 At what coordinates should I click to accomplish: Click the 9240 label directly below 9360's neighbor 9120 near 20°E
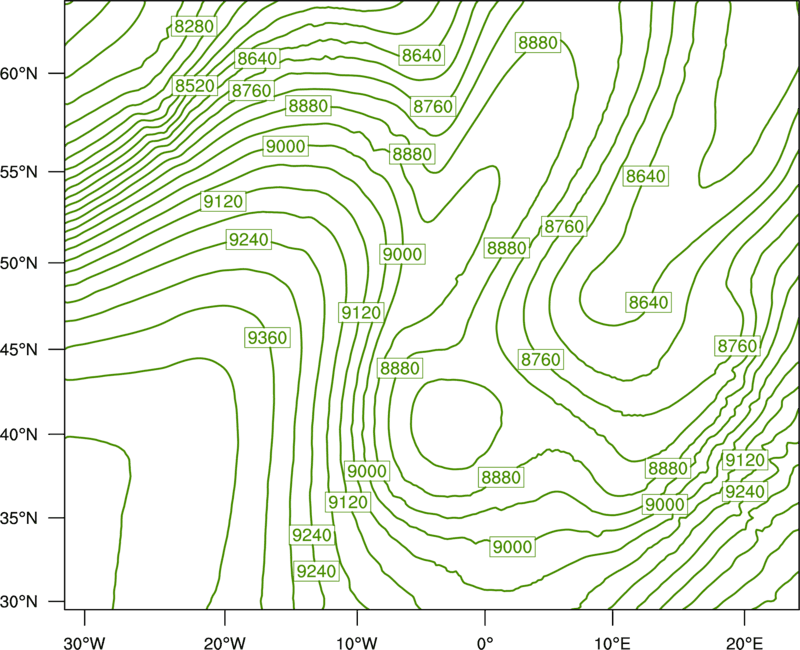(x=745, y=492)
